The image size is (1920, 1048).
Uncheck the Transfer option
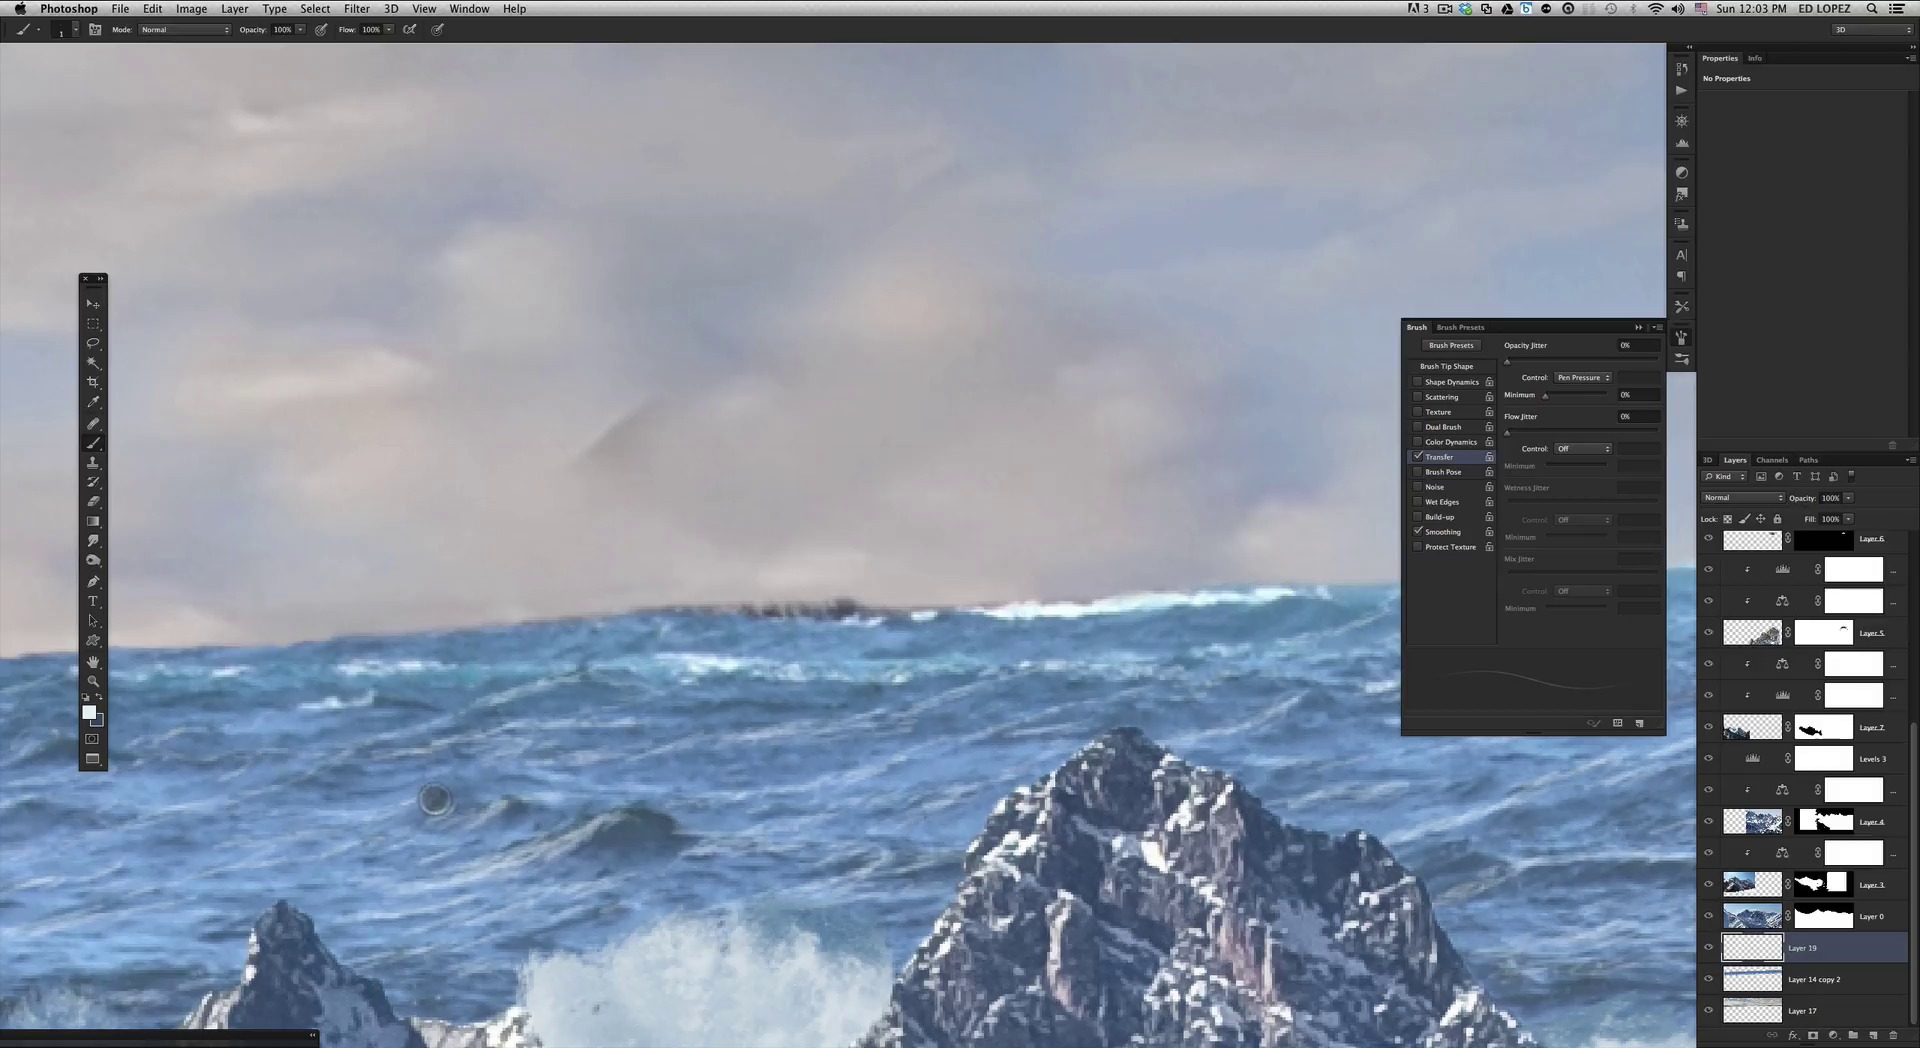[1417, 457]
